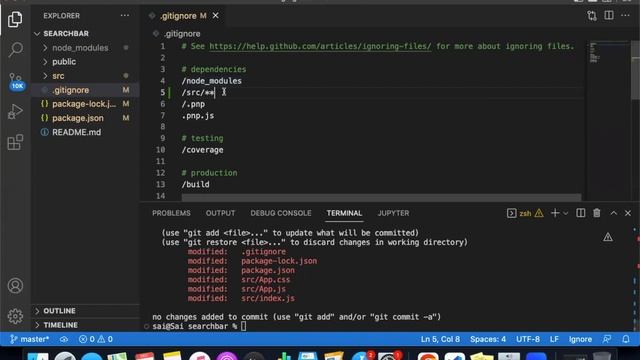Image resolution: width=640 pixels, height=360 pixels.
Task: Open package.json in explorer
Action: [x=86, y=118]
